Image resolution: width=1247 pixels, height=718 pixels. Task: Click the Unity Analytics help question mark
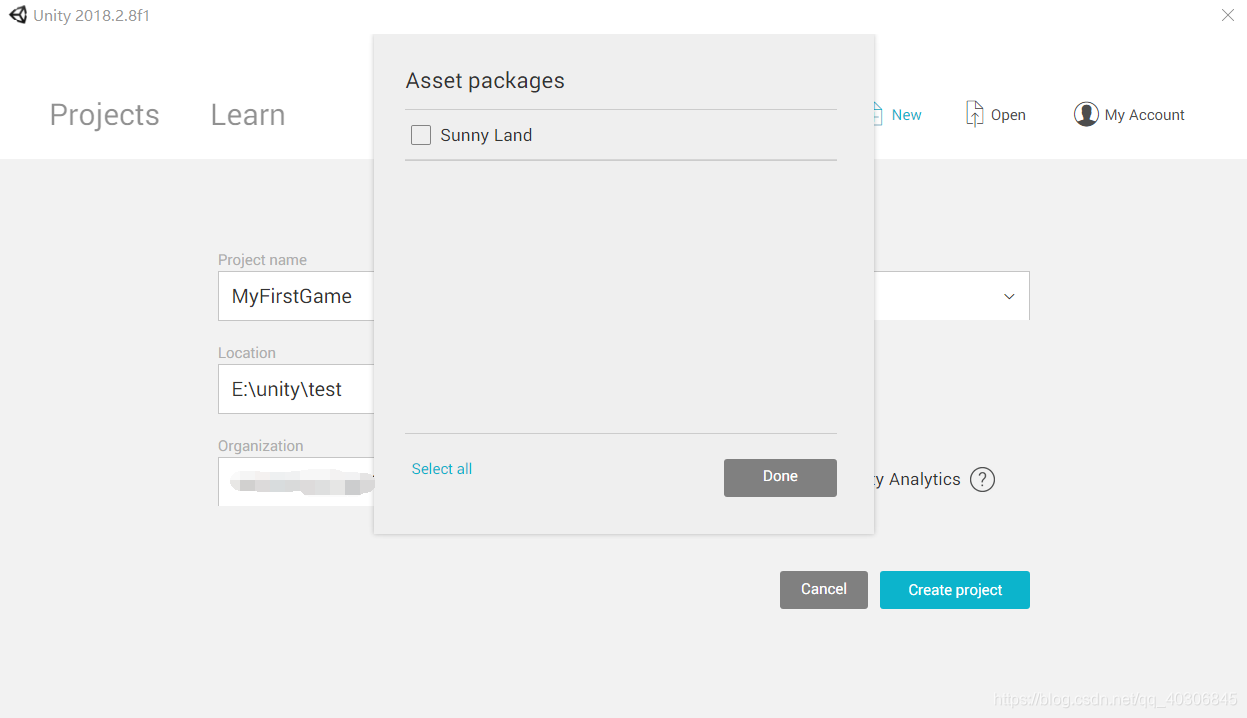983,480
